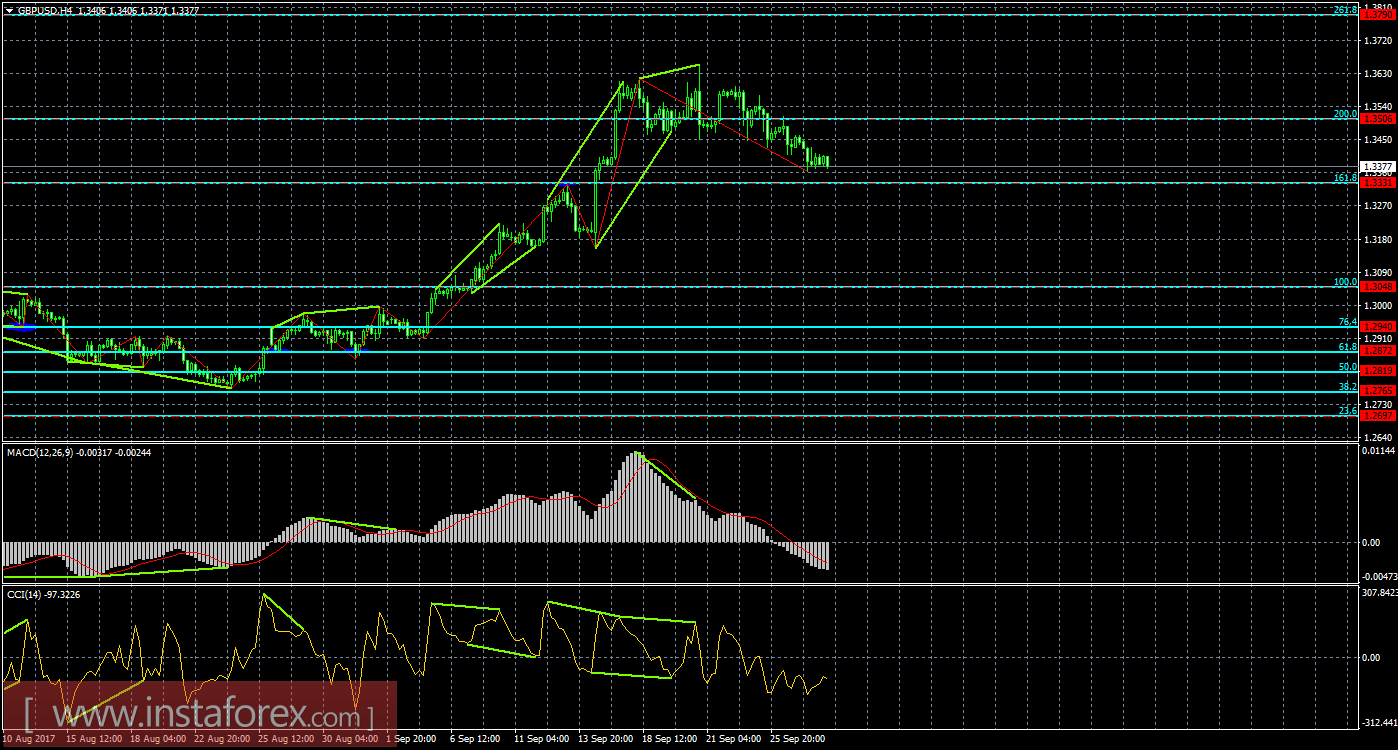Image resolution: width=1398 pixels, height=750 pixels.
Task: Select the 261.8 Fibonacci extension label
Action: pos(1346,10)
